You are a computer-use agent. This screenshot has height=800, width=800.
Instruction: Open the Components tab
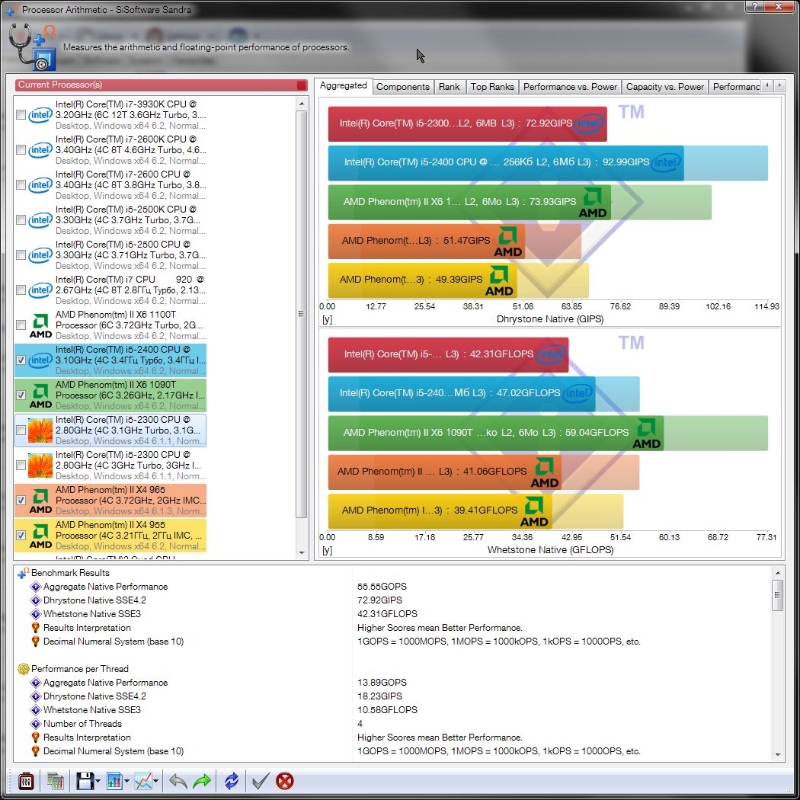403,87
